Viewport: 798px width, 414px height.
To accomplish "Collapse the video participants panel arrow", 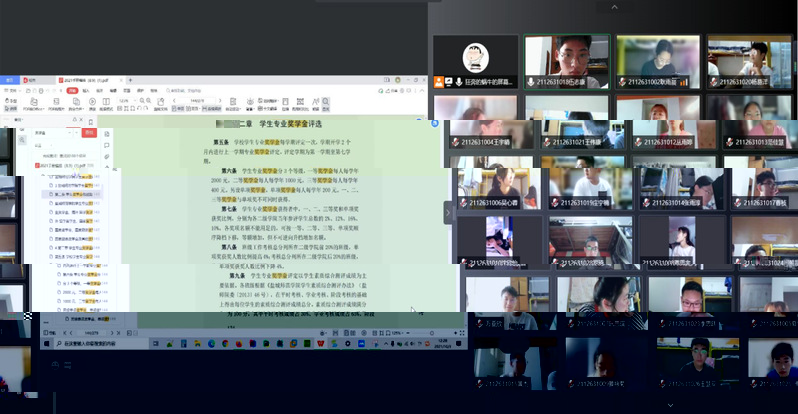I will (x=449, y=210).
